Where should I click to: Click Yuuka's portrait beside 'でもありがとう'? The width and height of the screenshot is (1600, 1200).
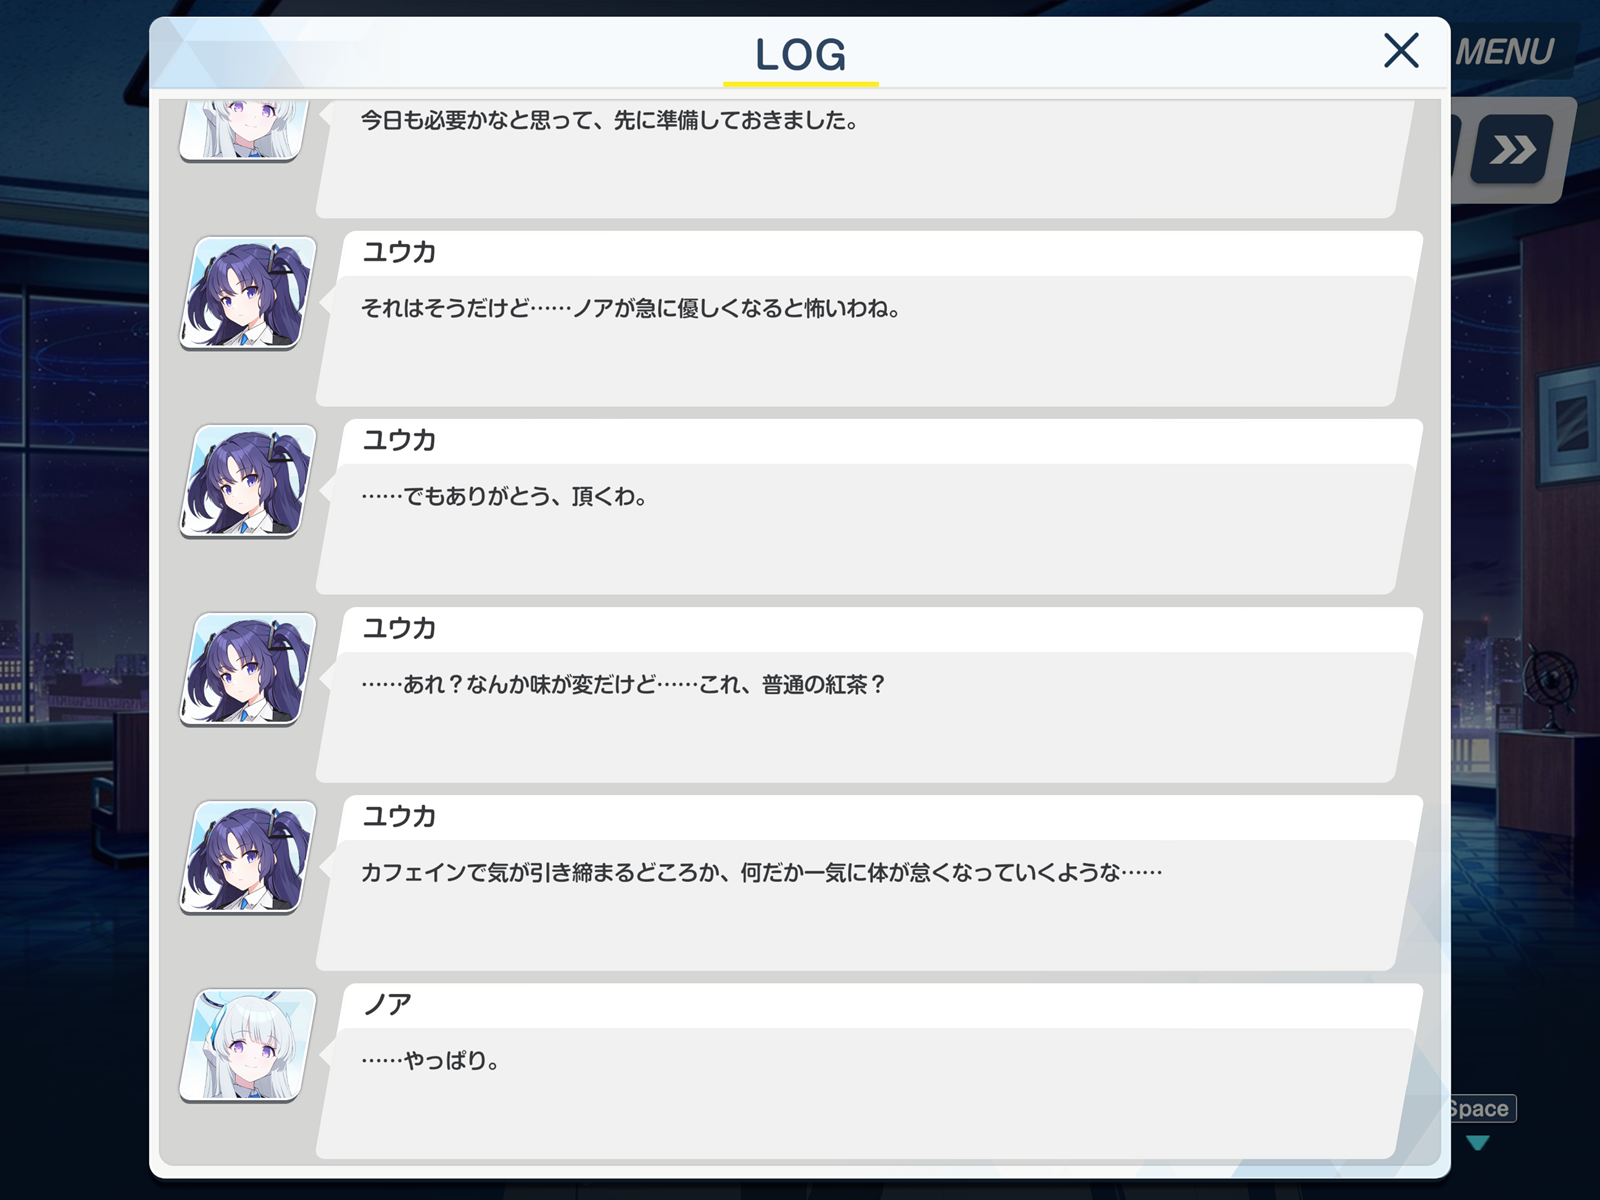point(247,482)
